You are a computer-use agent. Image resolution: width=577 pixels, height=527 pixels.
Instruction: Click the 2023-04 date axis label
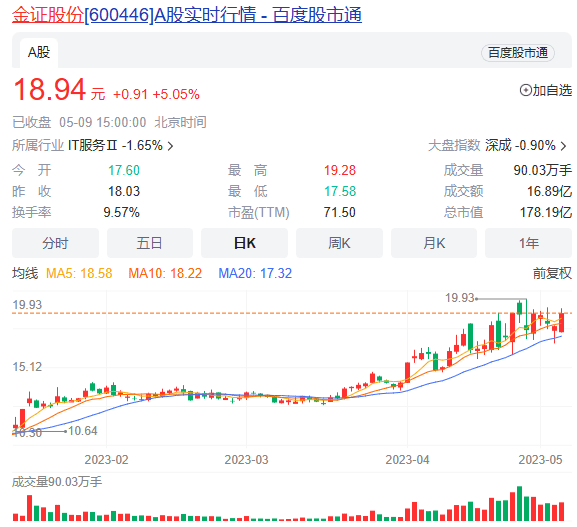click(407, 460)
